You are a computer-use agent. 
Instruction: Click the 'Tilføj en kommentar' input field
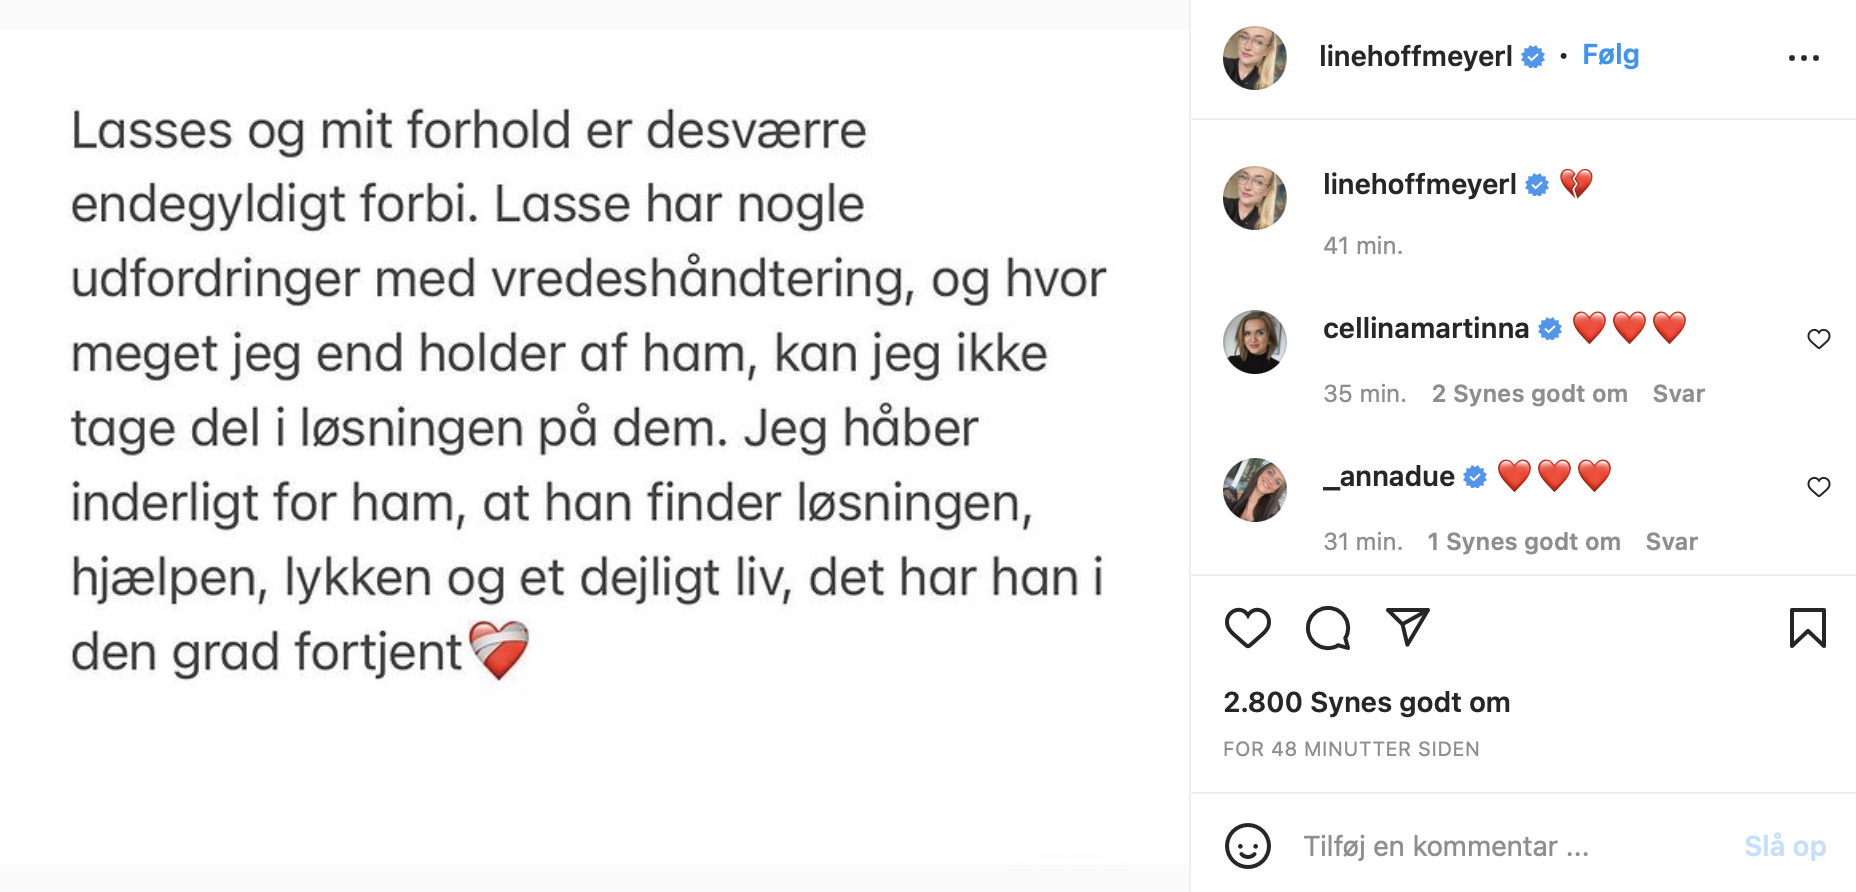click(1500, 846)
